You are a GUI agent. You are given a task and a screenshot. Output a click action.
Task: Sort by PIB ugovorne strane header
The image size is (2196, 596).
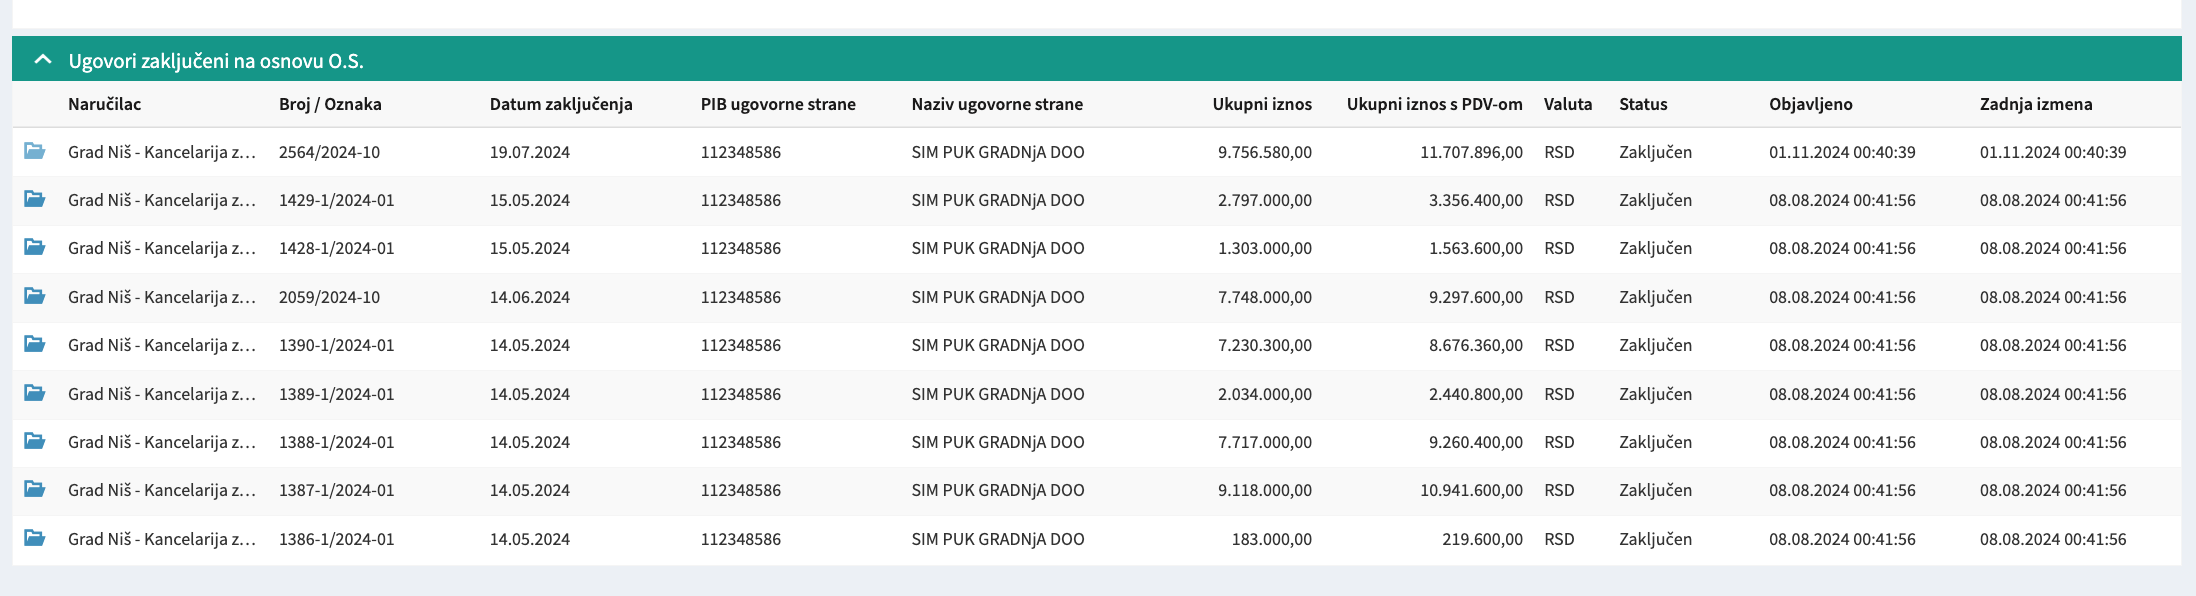point(778,104)
